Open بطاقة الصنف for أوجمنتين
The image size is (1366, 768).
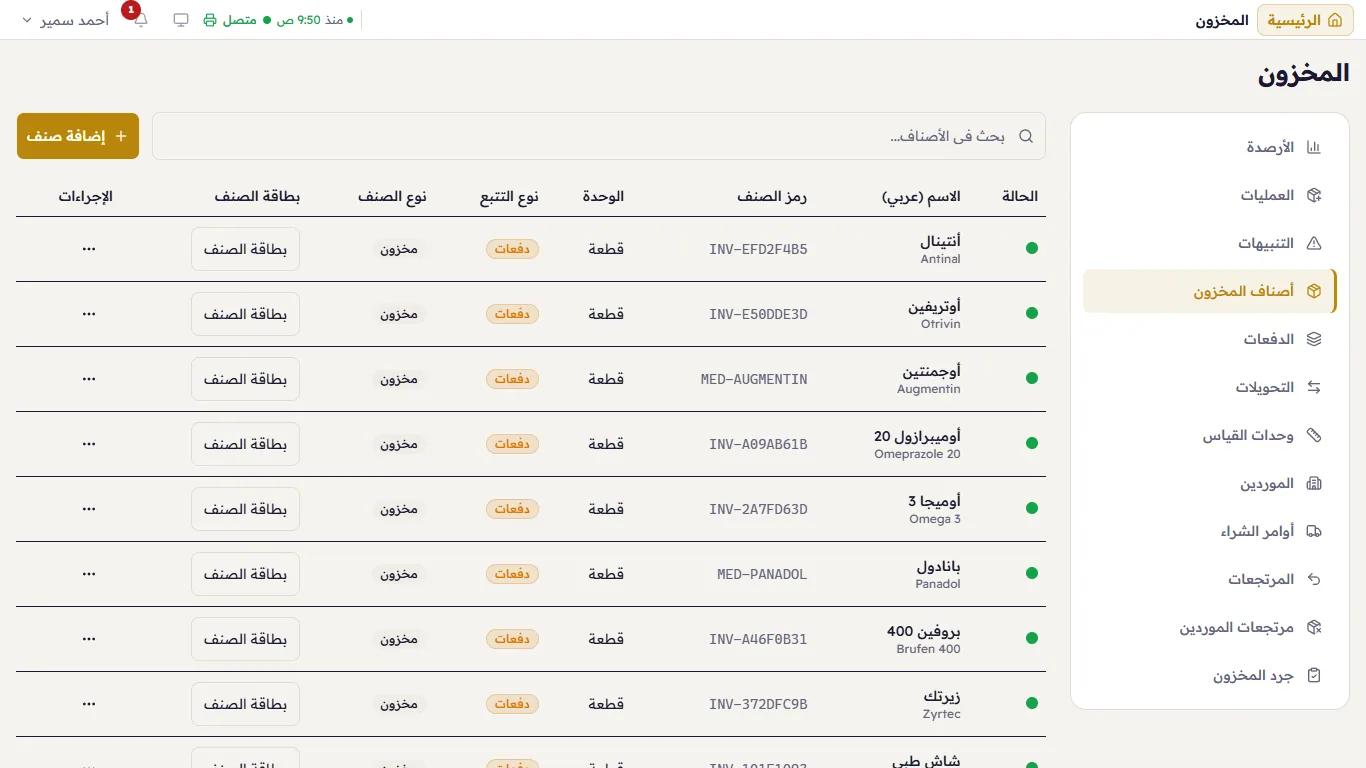245,379
